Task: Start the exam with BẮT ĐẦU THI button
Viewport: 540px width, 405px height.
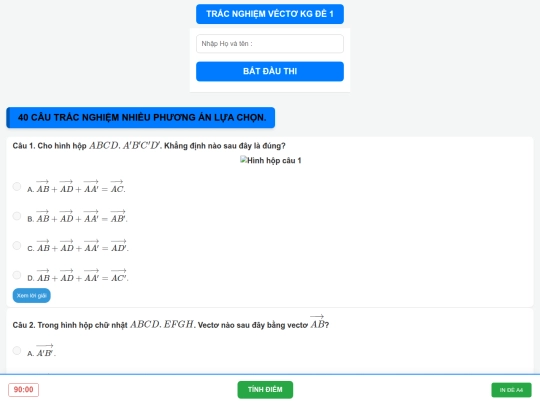Action: pyautogui.click(x=270, y=71)
